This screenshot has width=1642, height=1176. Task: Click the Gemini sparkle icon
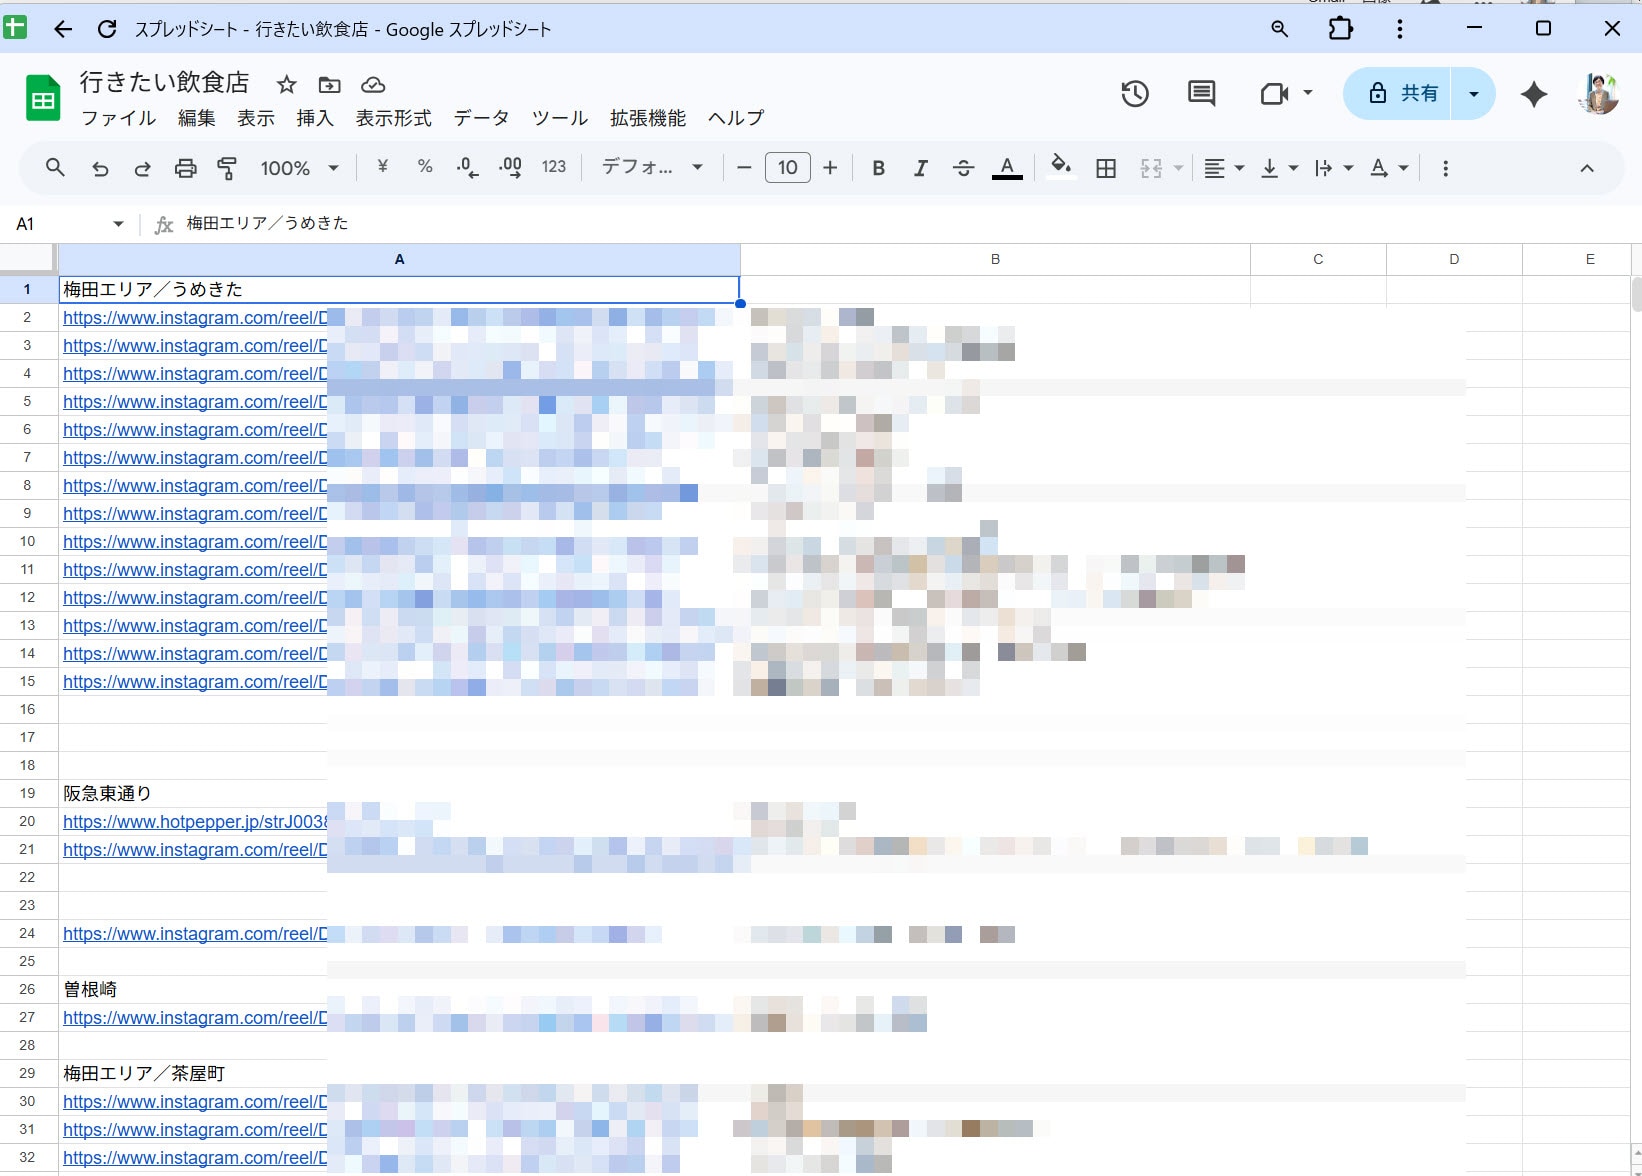(1533, 94)
